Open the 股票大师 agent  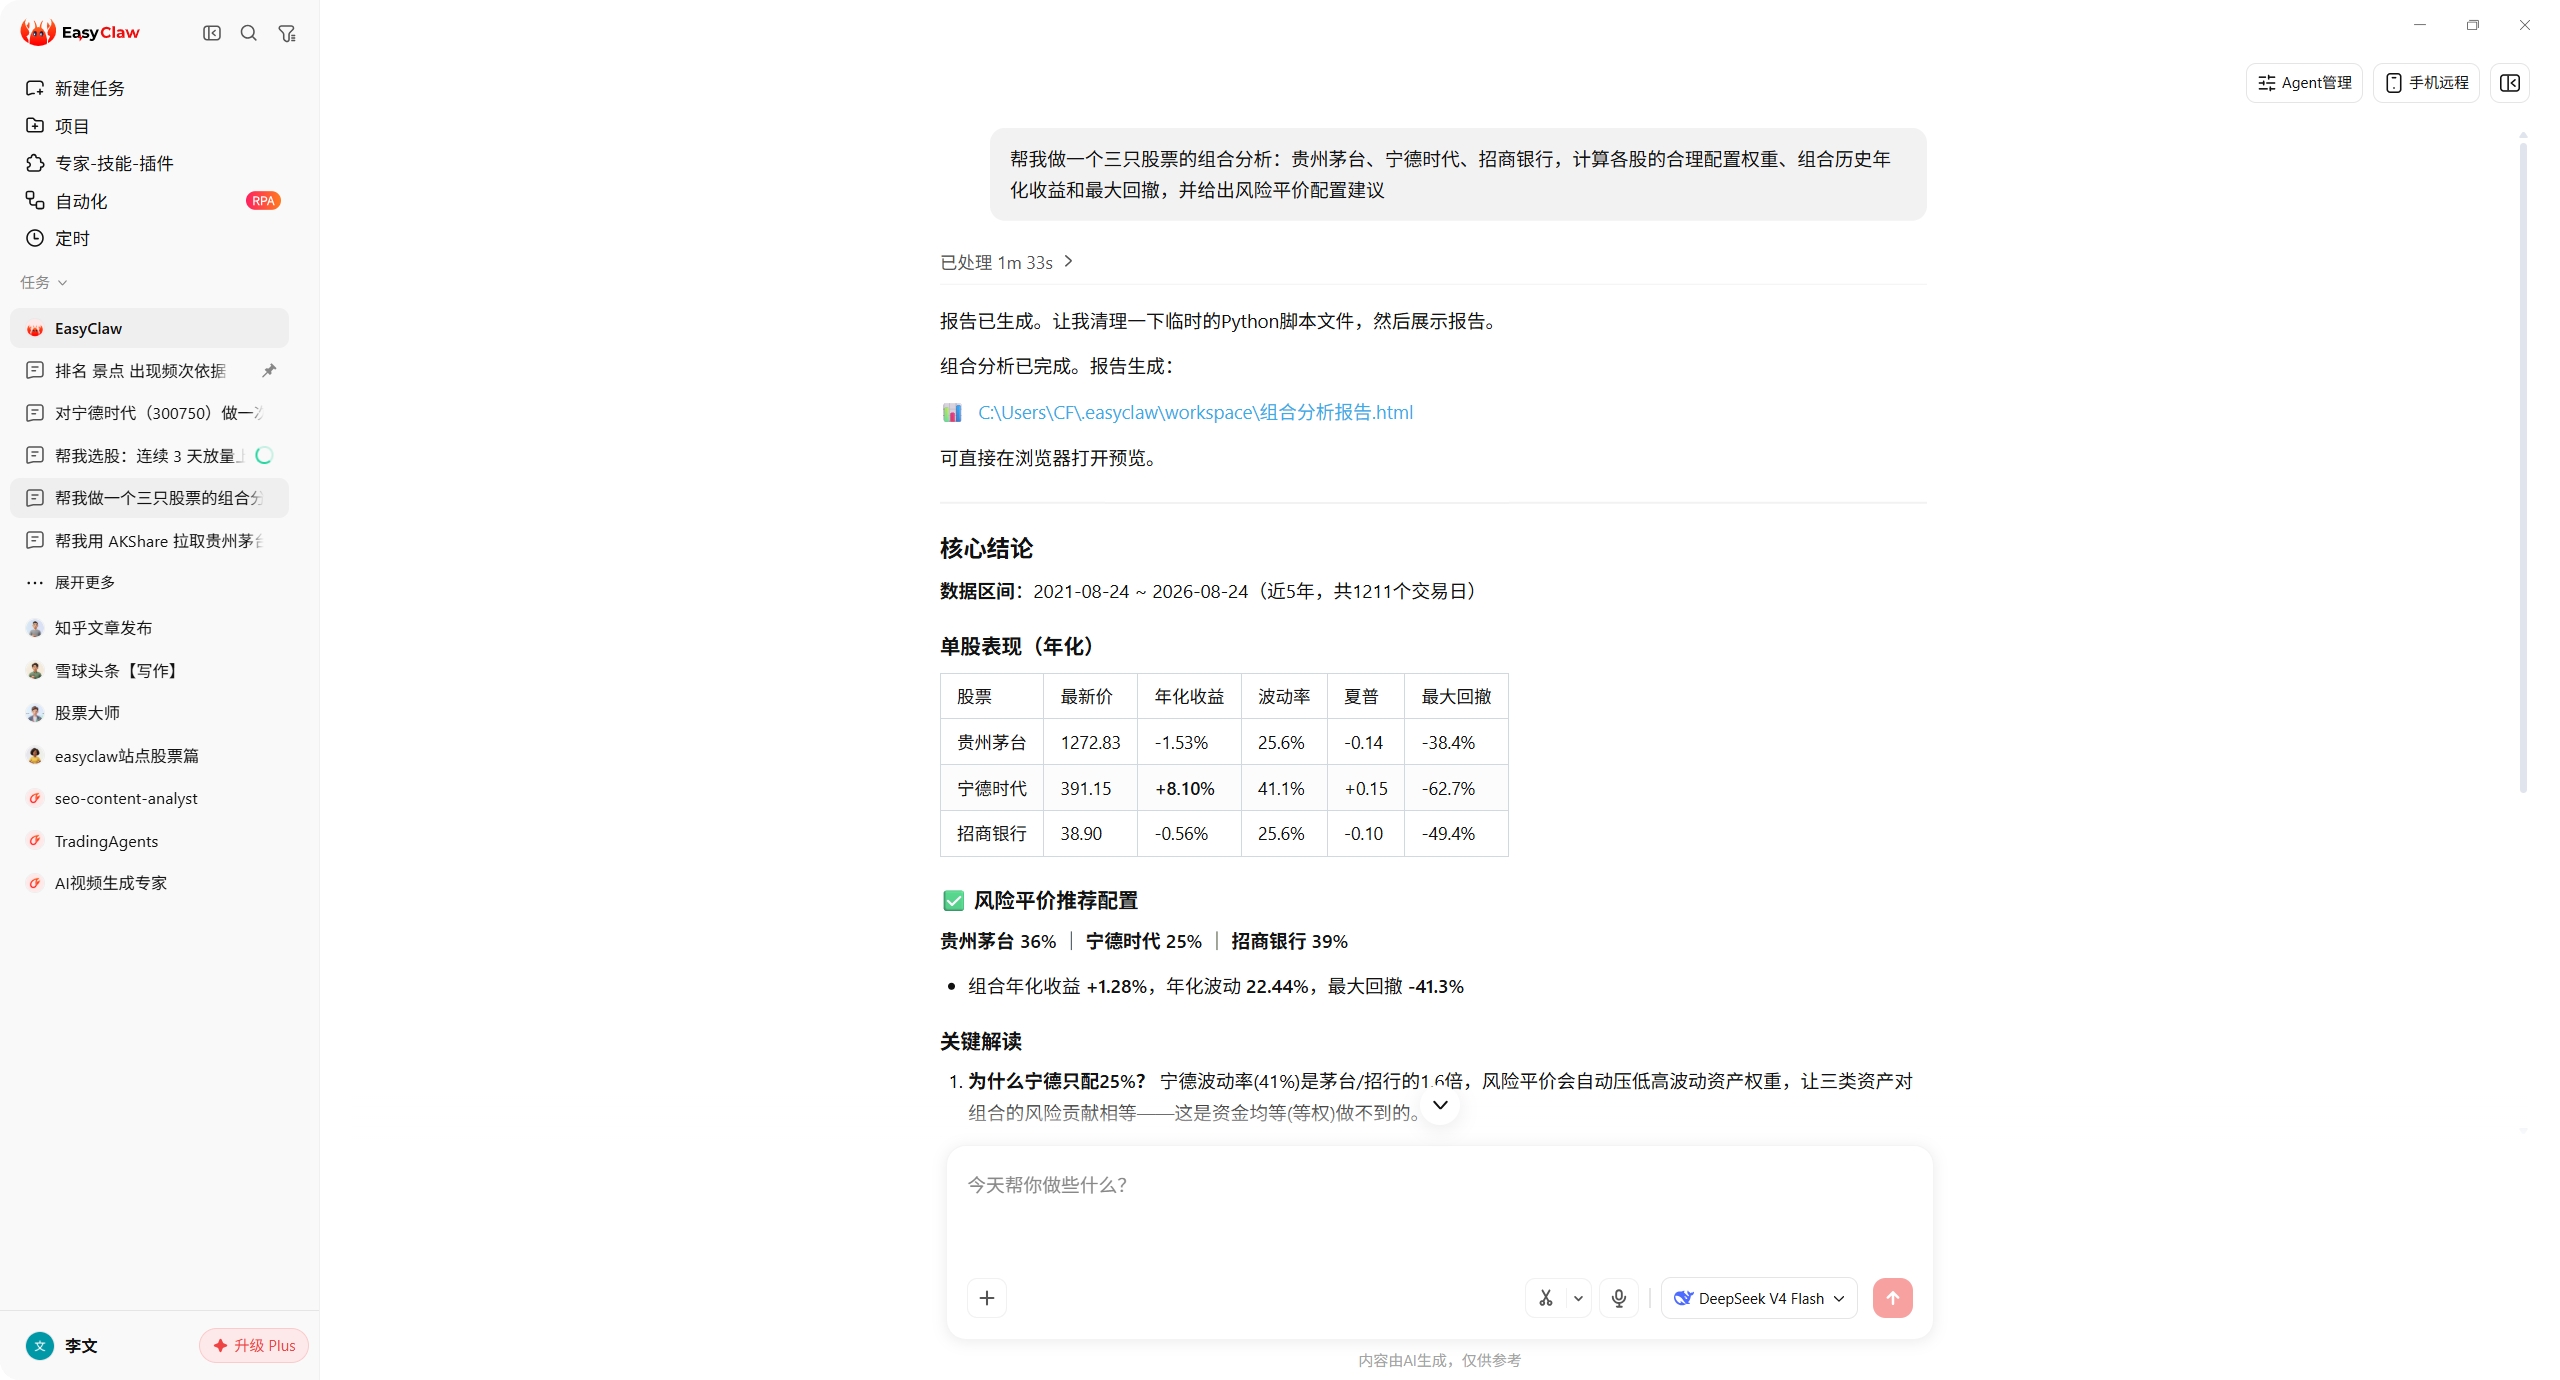click(x=150, y=713)
